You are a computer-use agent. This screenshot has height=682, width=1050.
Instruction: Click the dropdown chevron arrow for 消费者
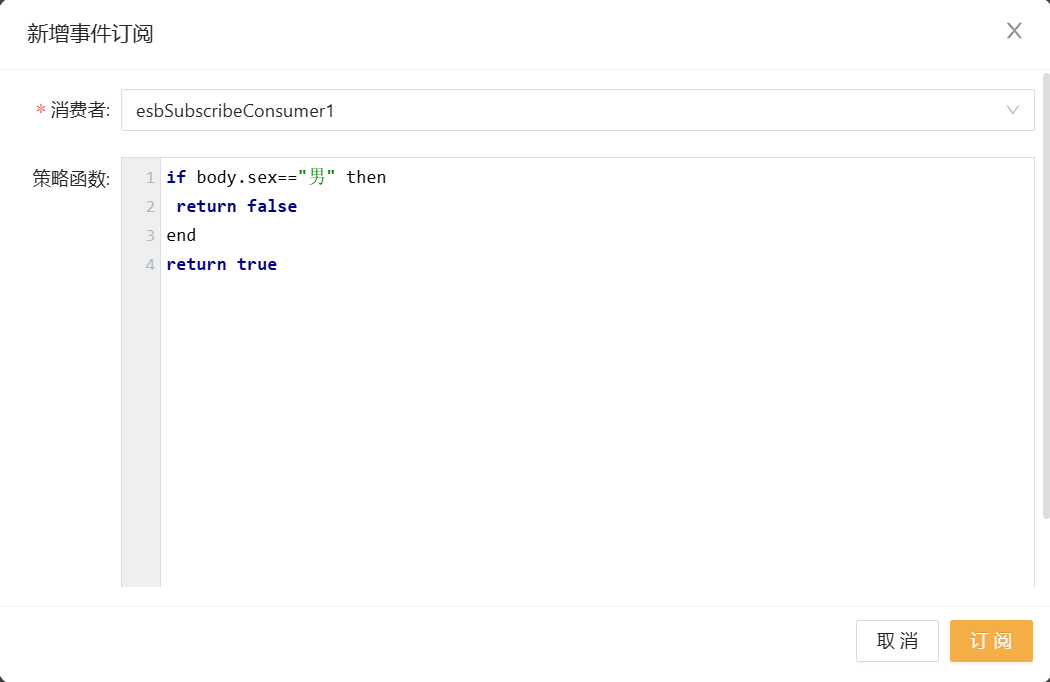pyautogui.click(x=1012, y=110)
